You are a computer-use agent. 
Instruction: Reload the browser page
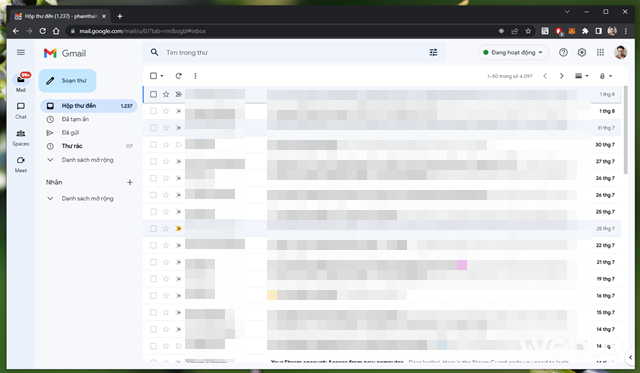pyautogui.click(x=42, y=31)
